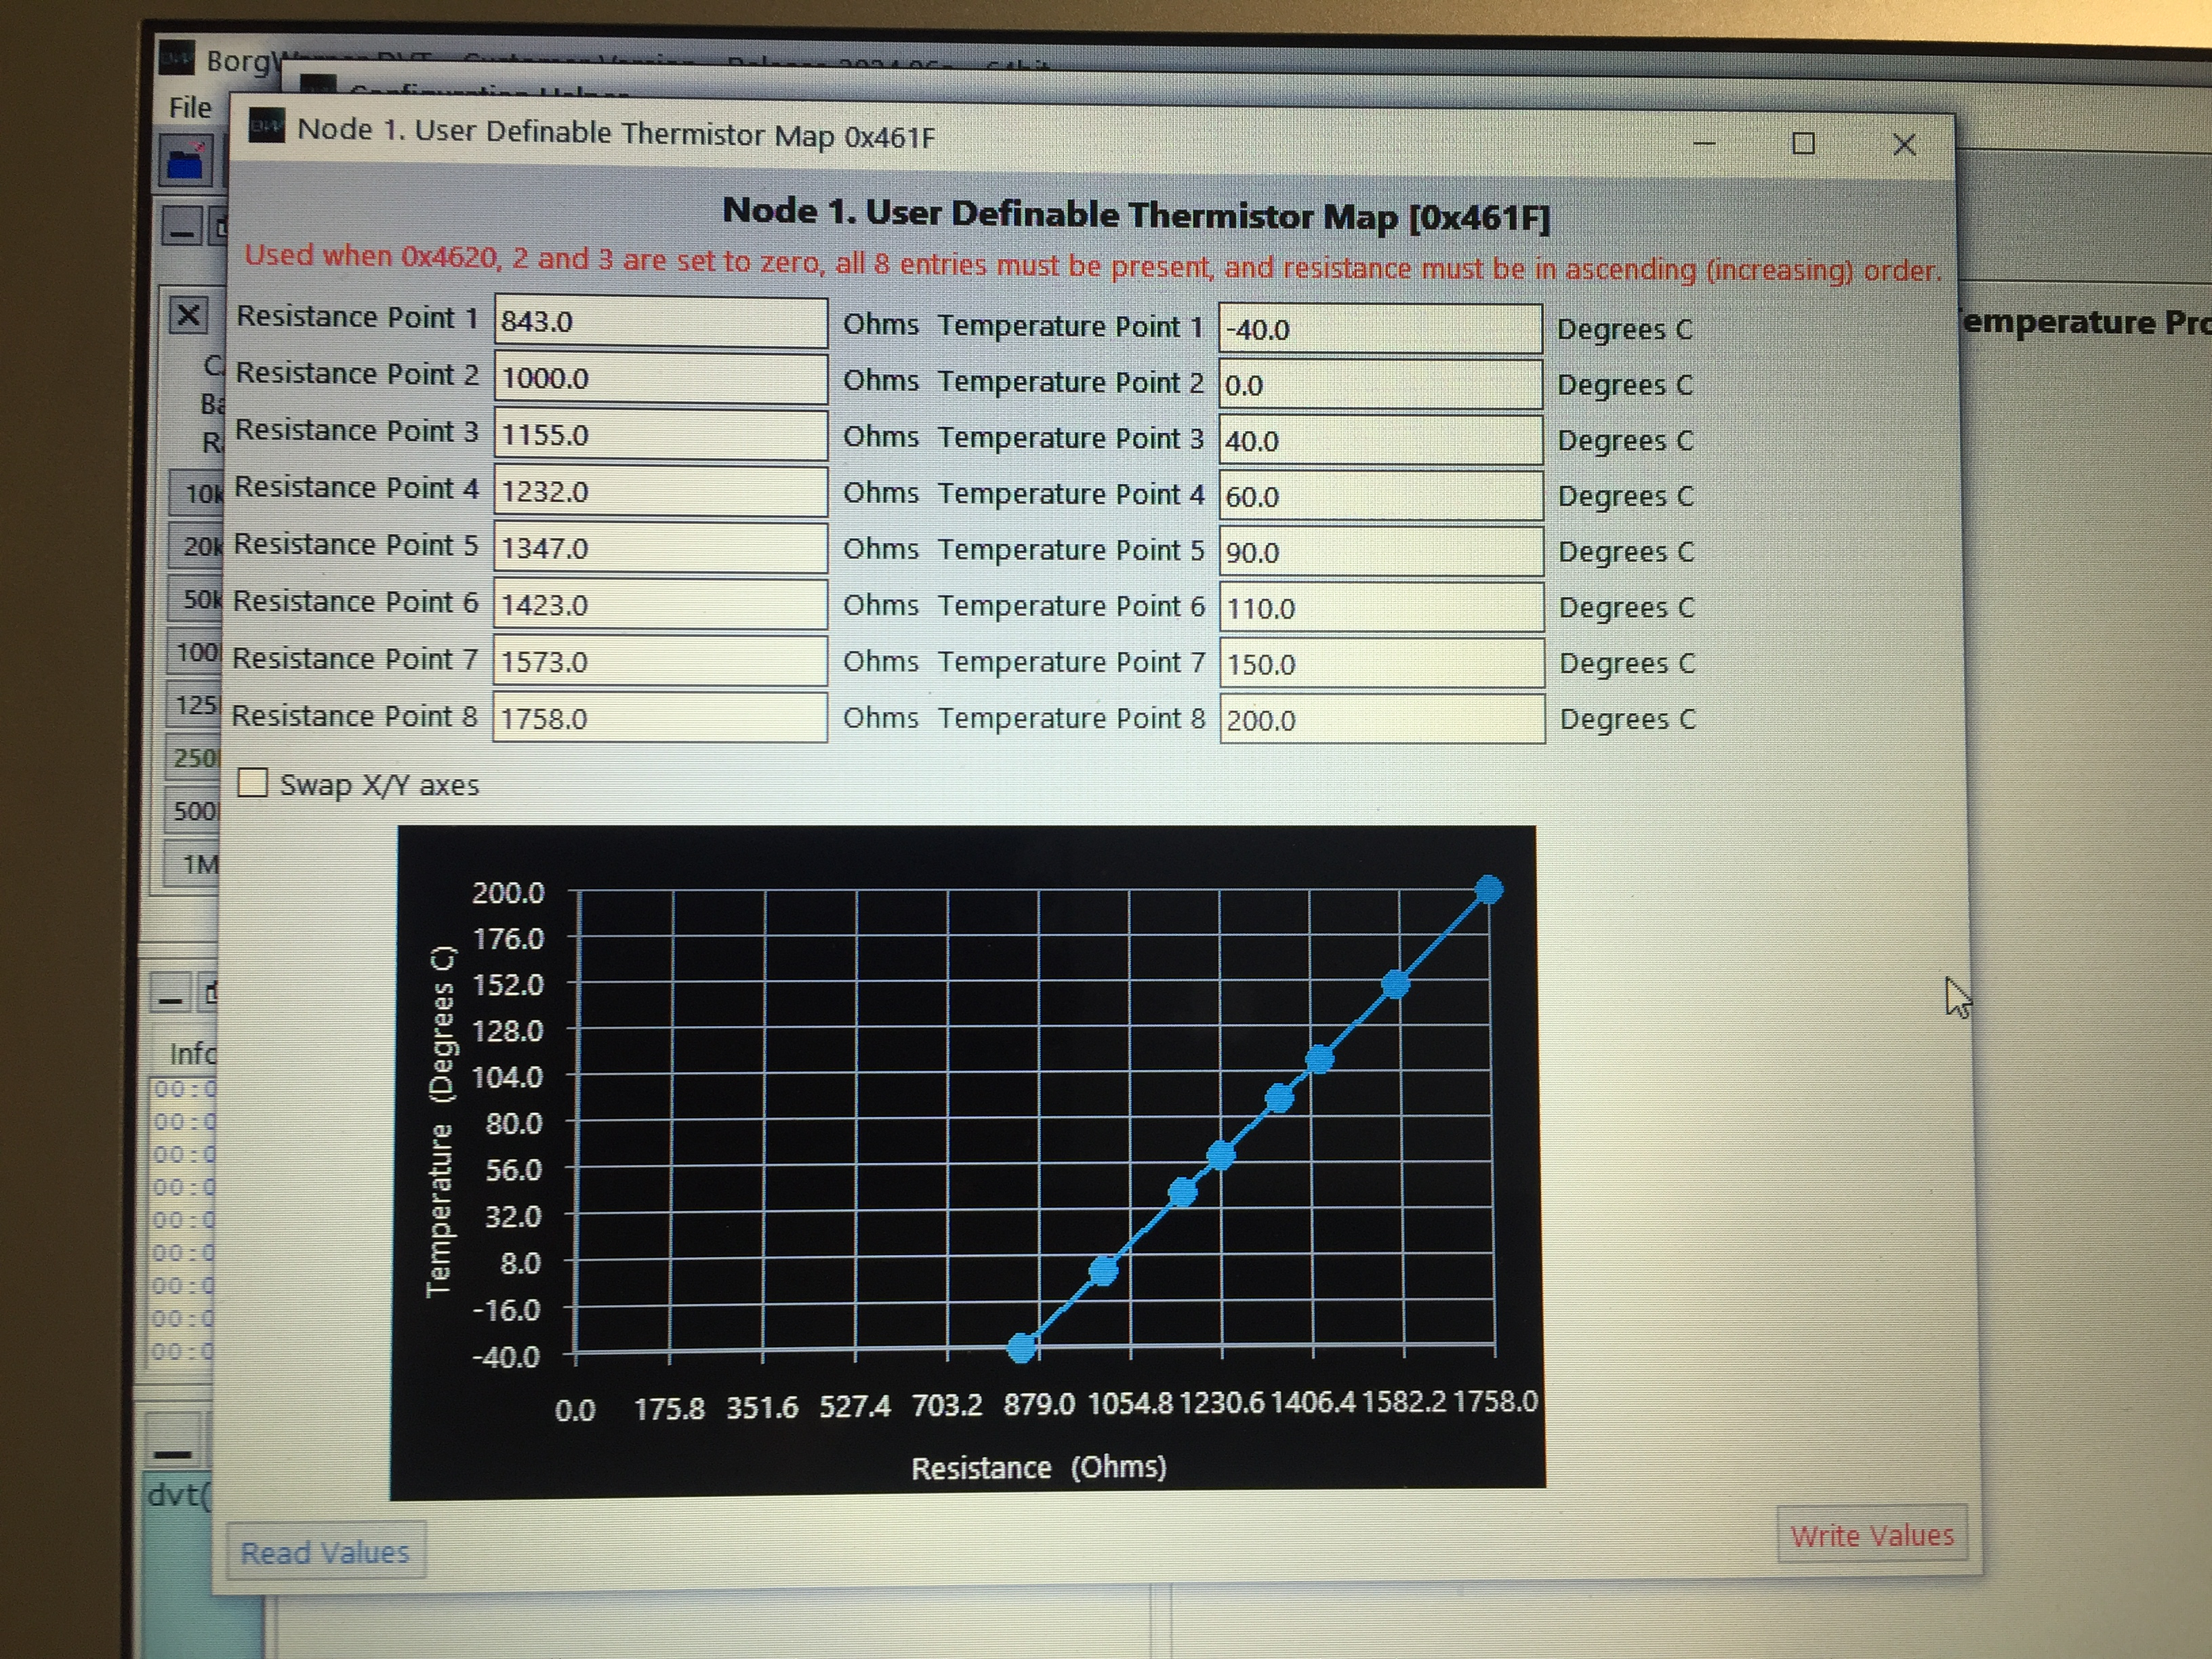This screenshot has width=2212, height=1659.
Task: Click the dialog's BW application icon in title bar
Action: point(266,127)
